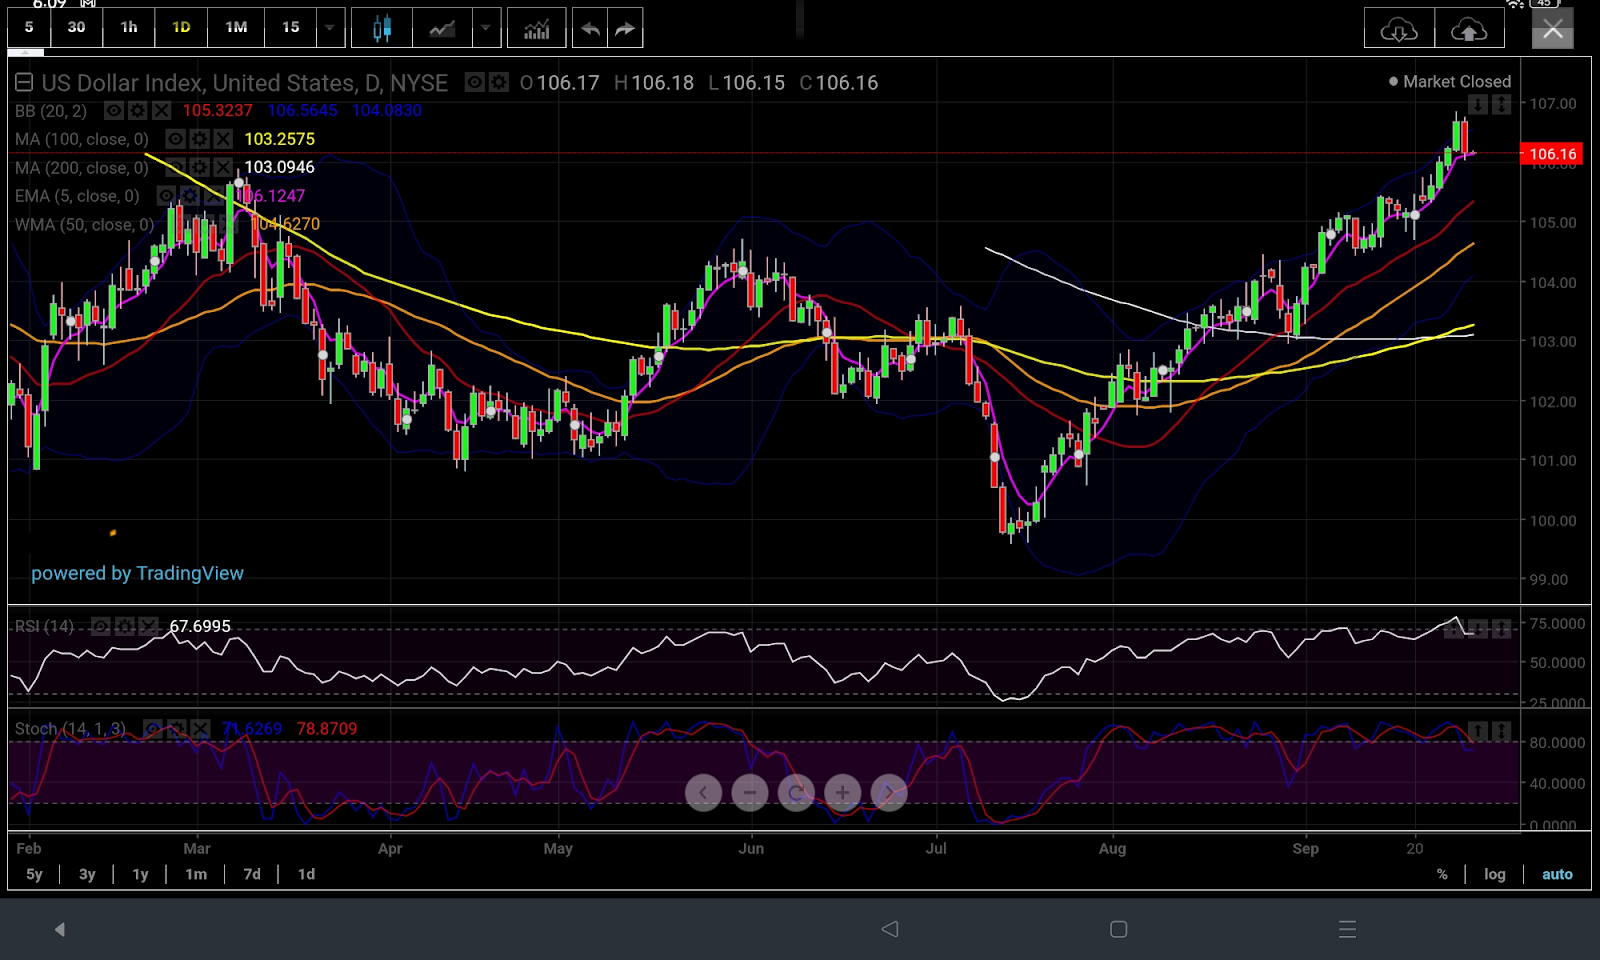Save chart layout to cloud
1600x960 pixels.
[x=1469, y=29]
